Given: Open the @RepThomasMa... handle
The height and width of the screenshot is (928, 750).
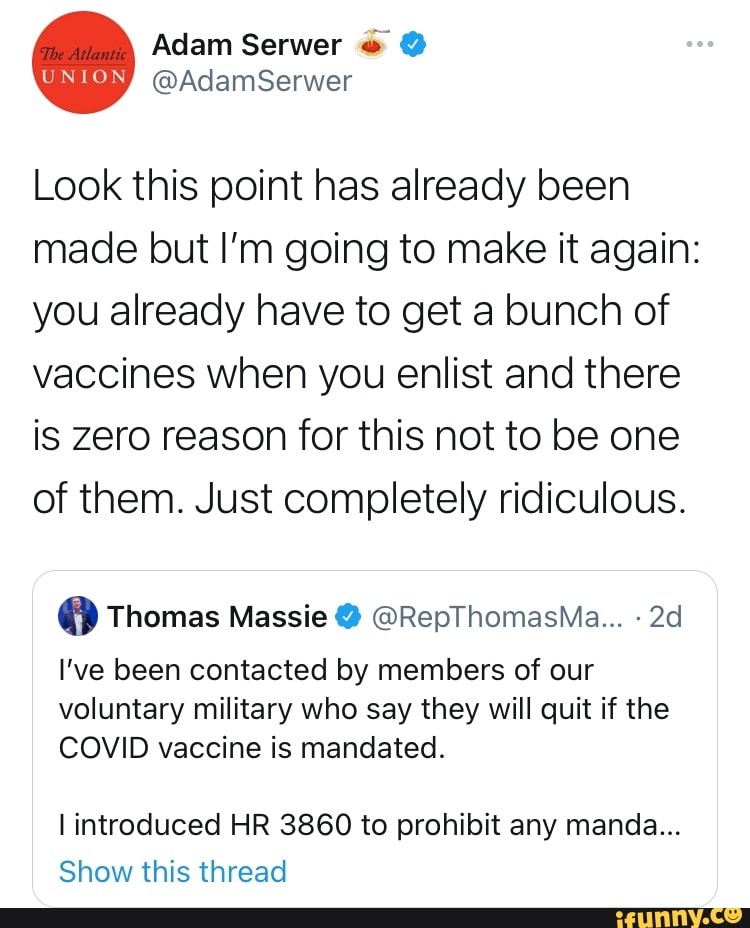Looking at the screenshot, I should click(x=497, y=618).
